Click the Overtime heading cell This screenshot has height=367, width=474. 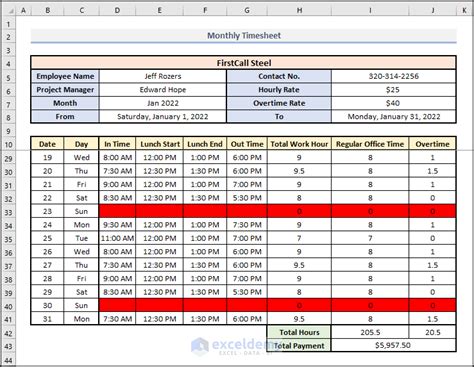[432, 144]
